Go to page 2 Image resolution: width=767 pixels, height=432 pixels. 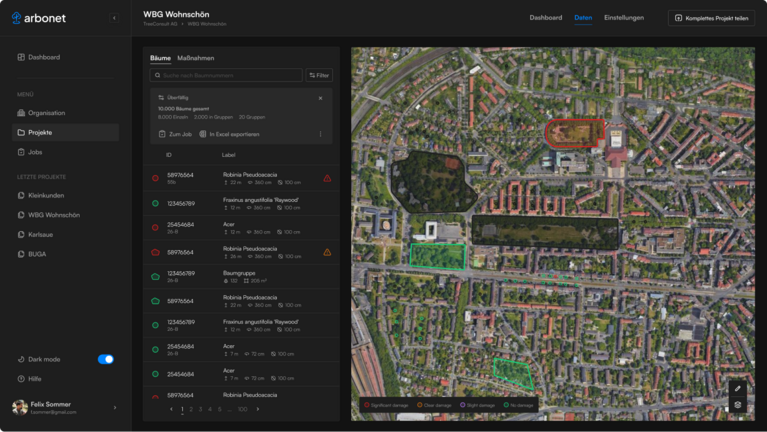[191, 409]
